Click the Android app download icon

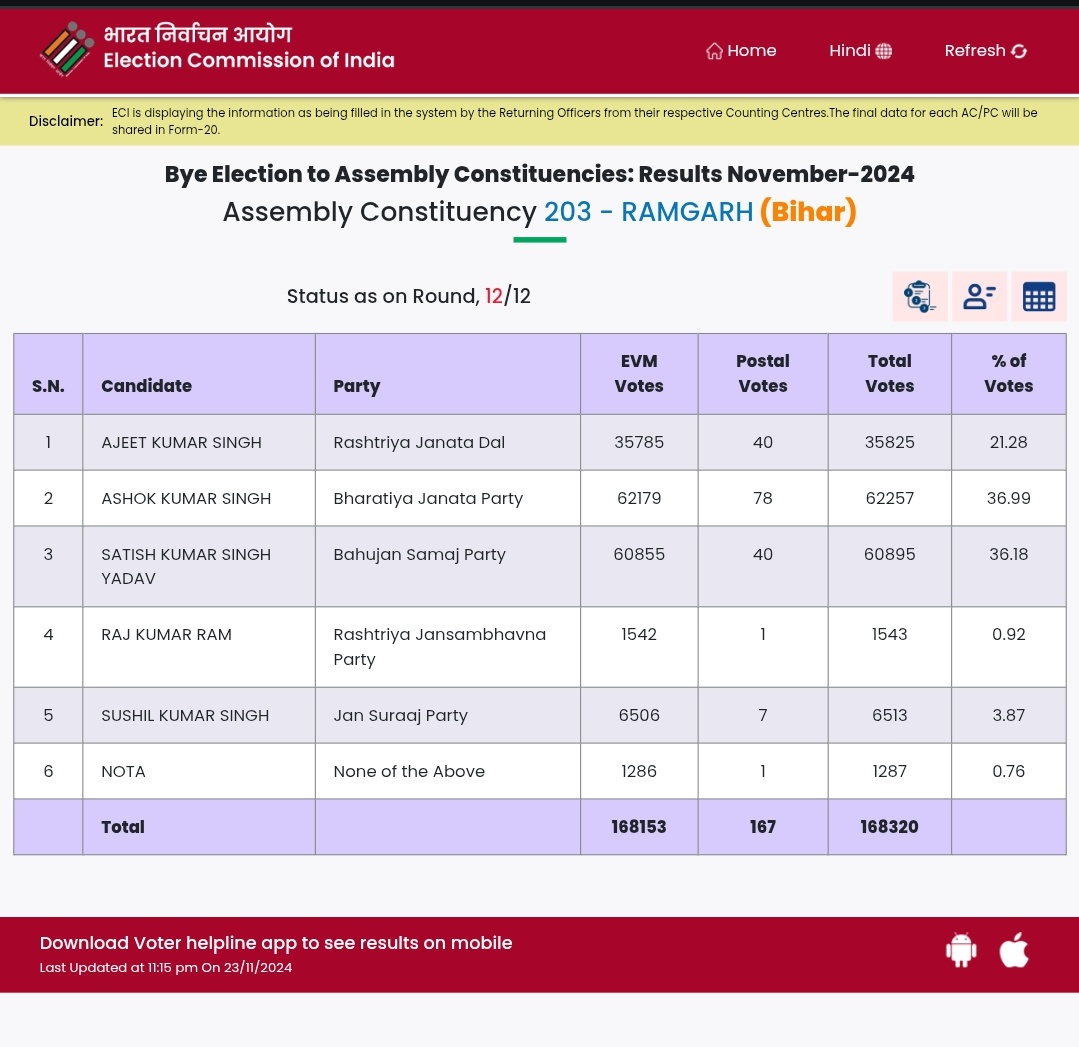(961, 950)
